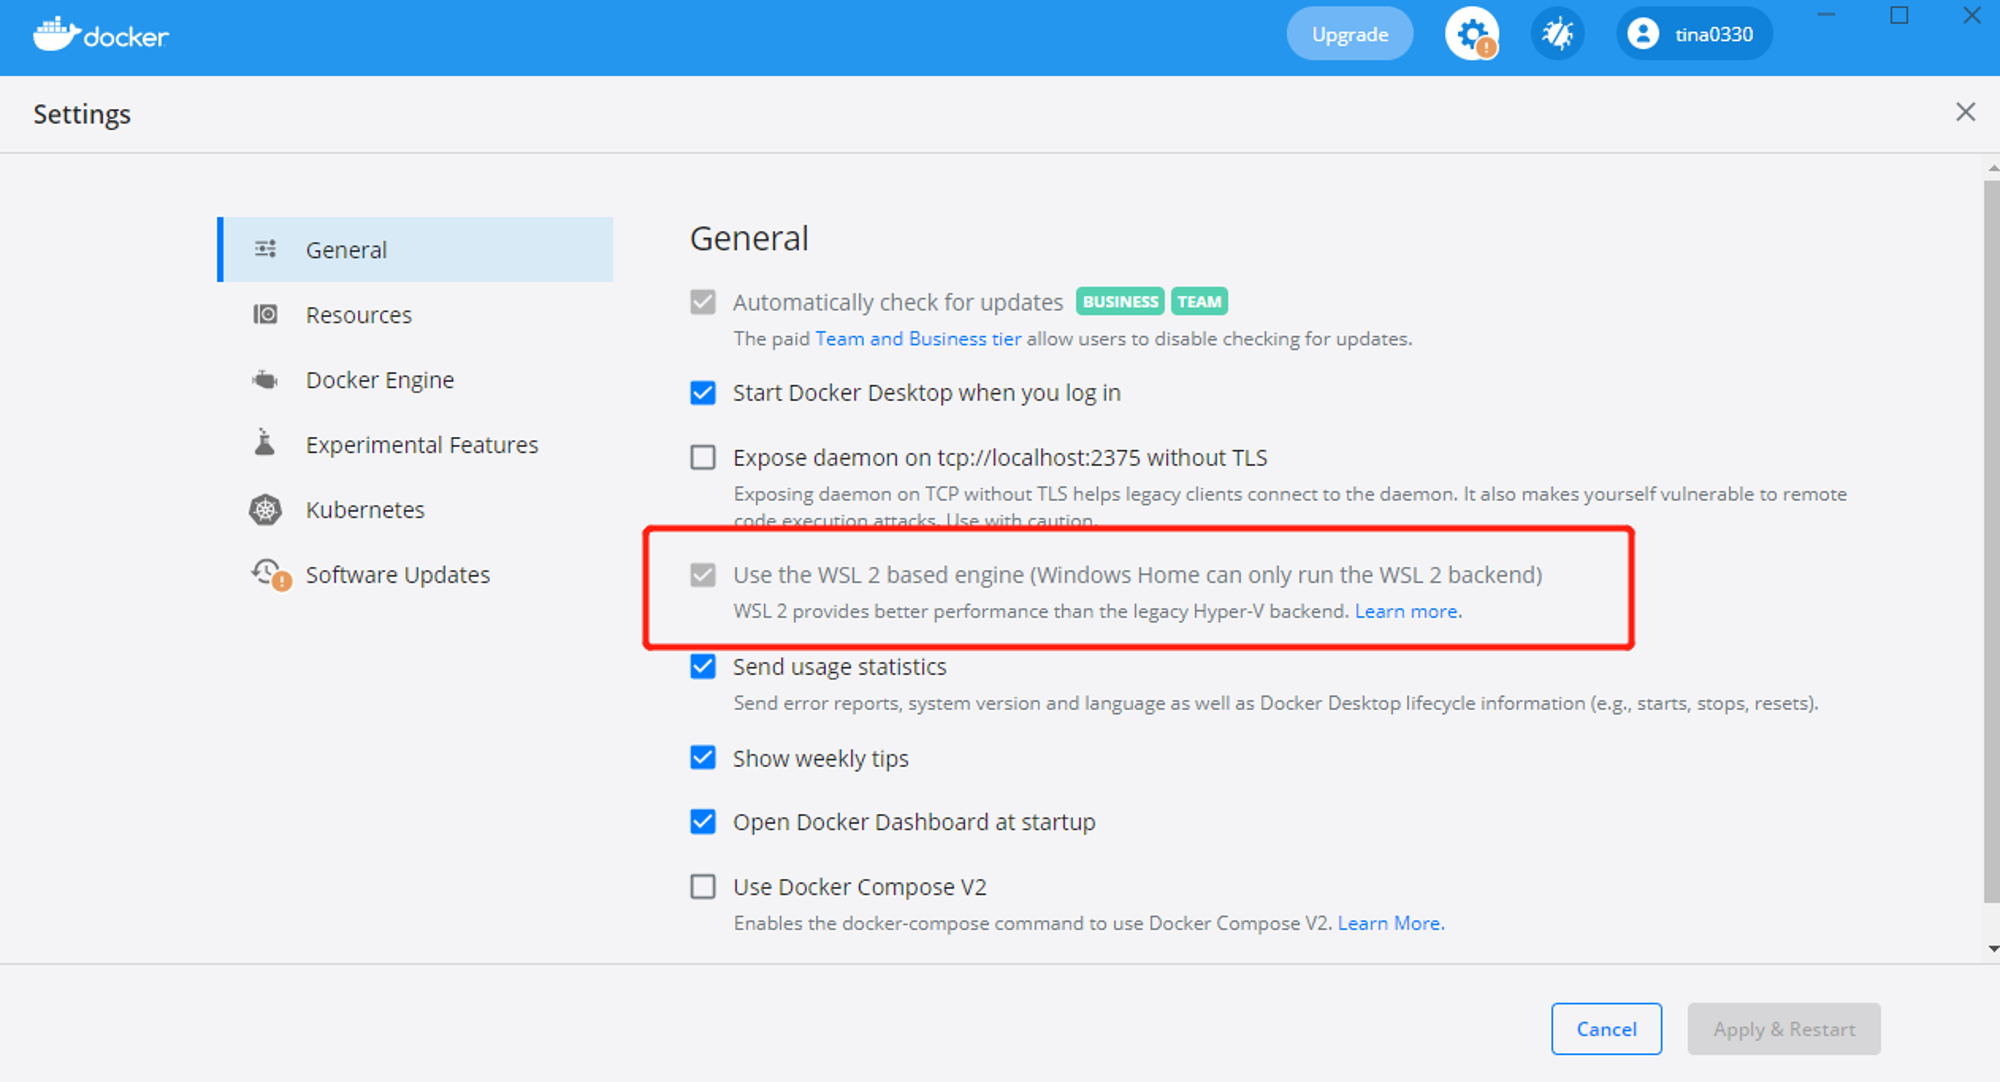2000x1082 pixels.
Task: Click the Experimental Features flask icon
Action: click(265, 443)
